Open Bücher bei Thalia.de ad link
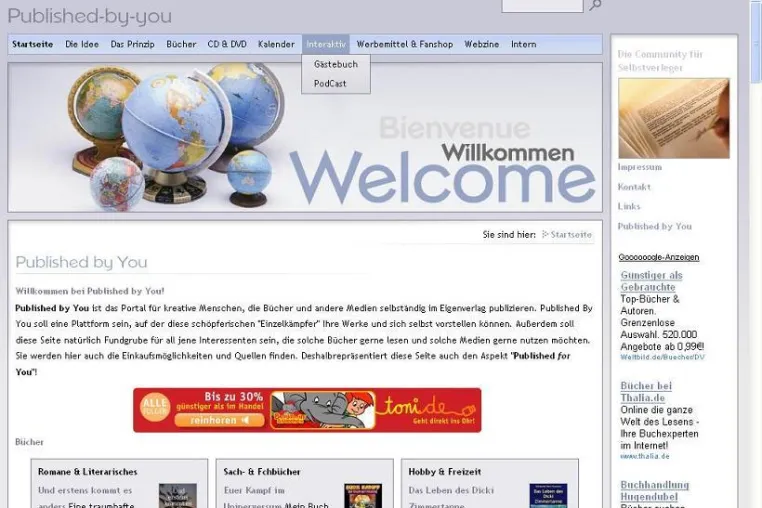The width and height of the screenshot is (762, 508). tap(646, 392)
